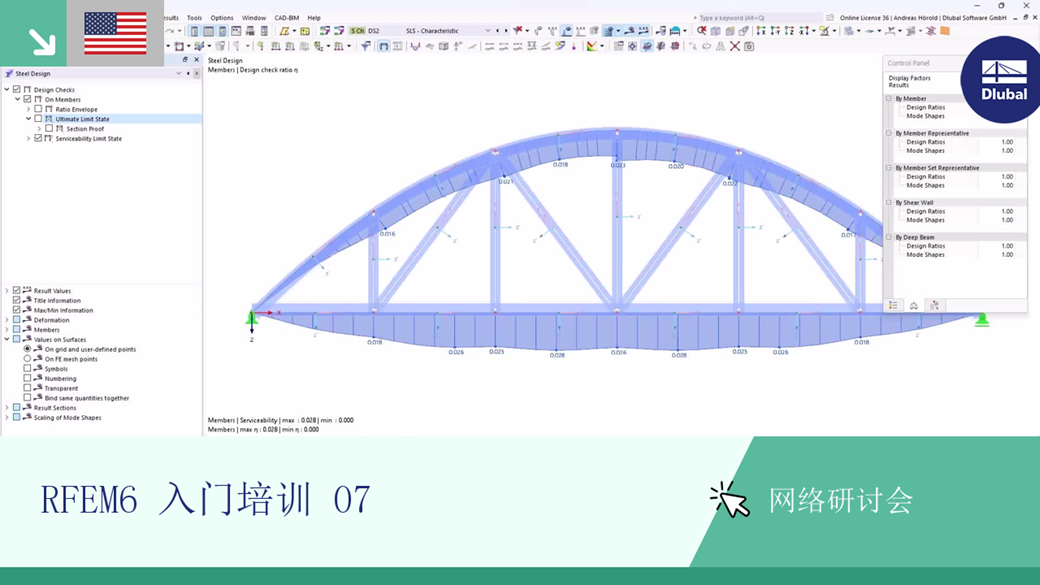Image resolution: width=1040 pixels, height=585 pixels.
Task: Click the colored results display icon beside S Ch
Action: coord(339,31)
